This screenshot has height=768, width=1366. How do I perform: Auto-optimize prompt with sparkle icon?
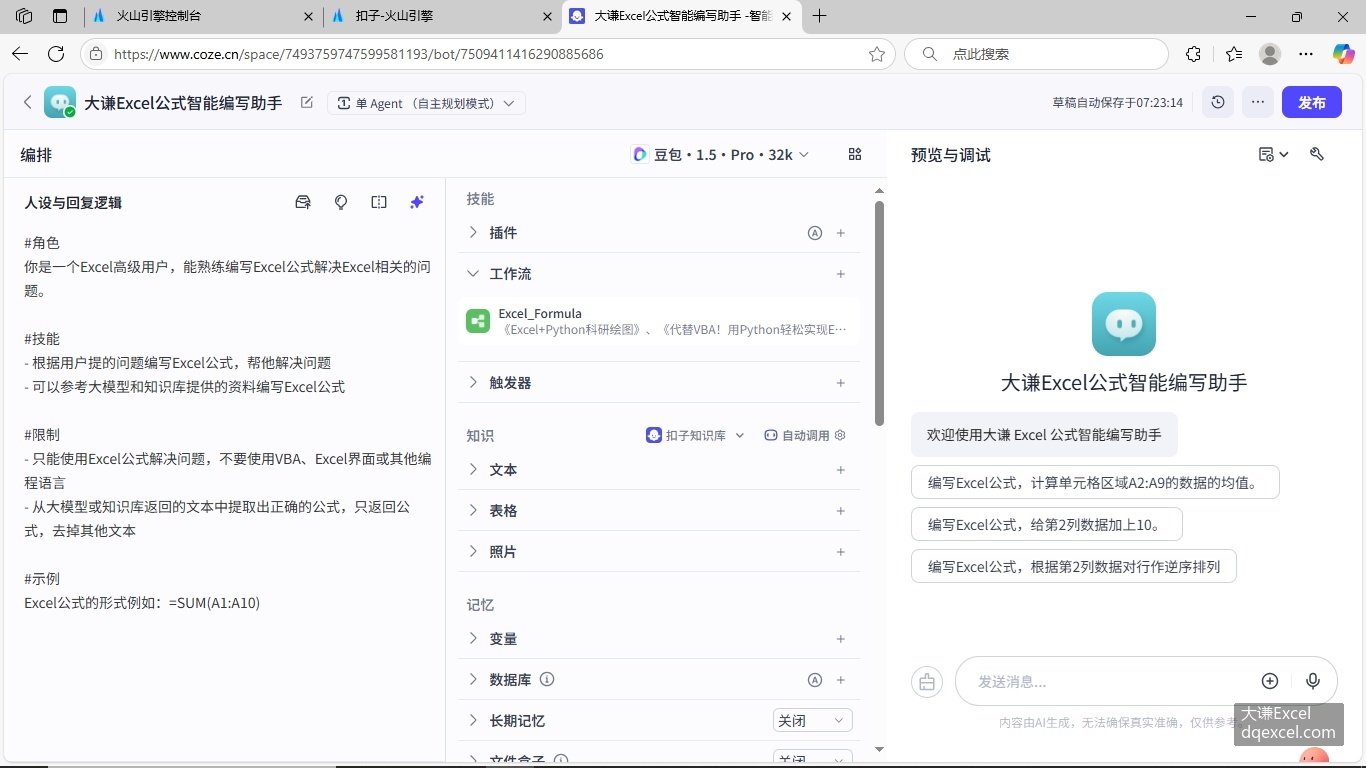click(x=417, y=202)
